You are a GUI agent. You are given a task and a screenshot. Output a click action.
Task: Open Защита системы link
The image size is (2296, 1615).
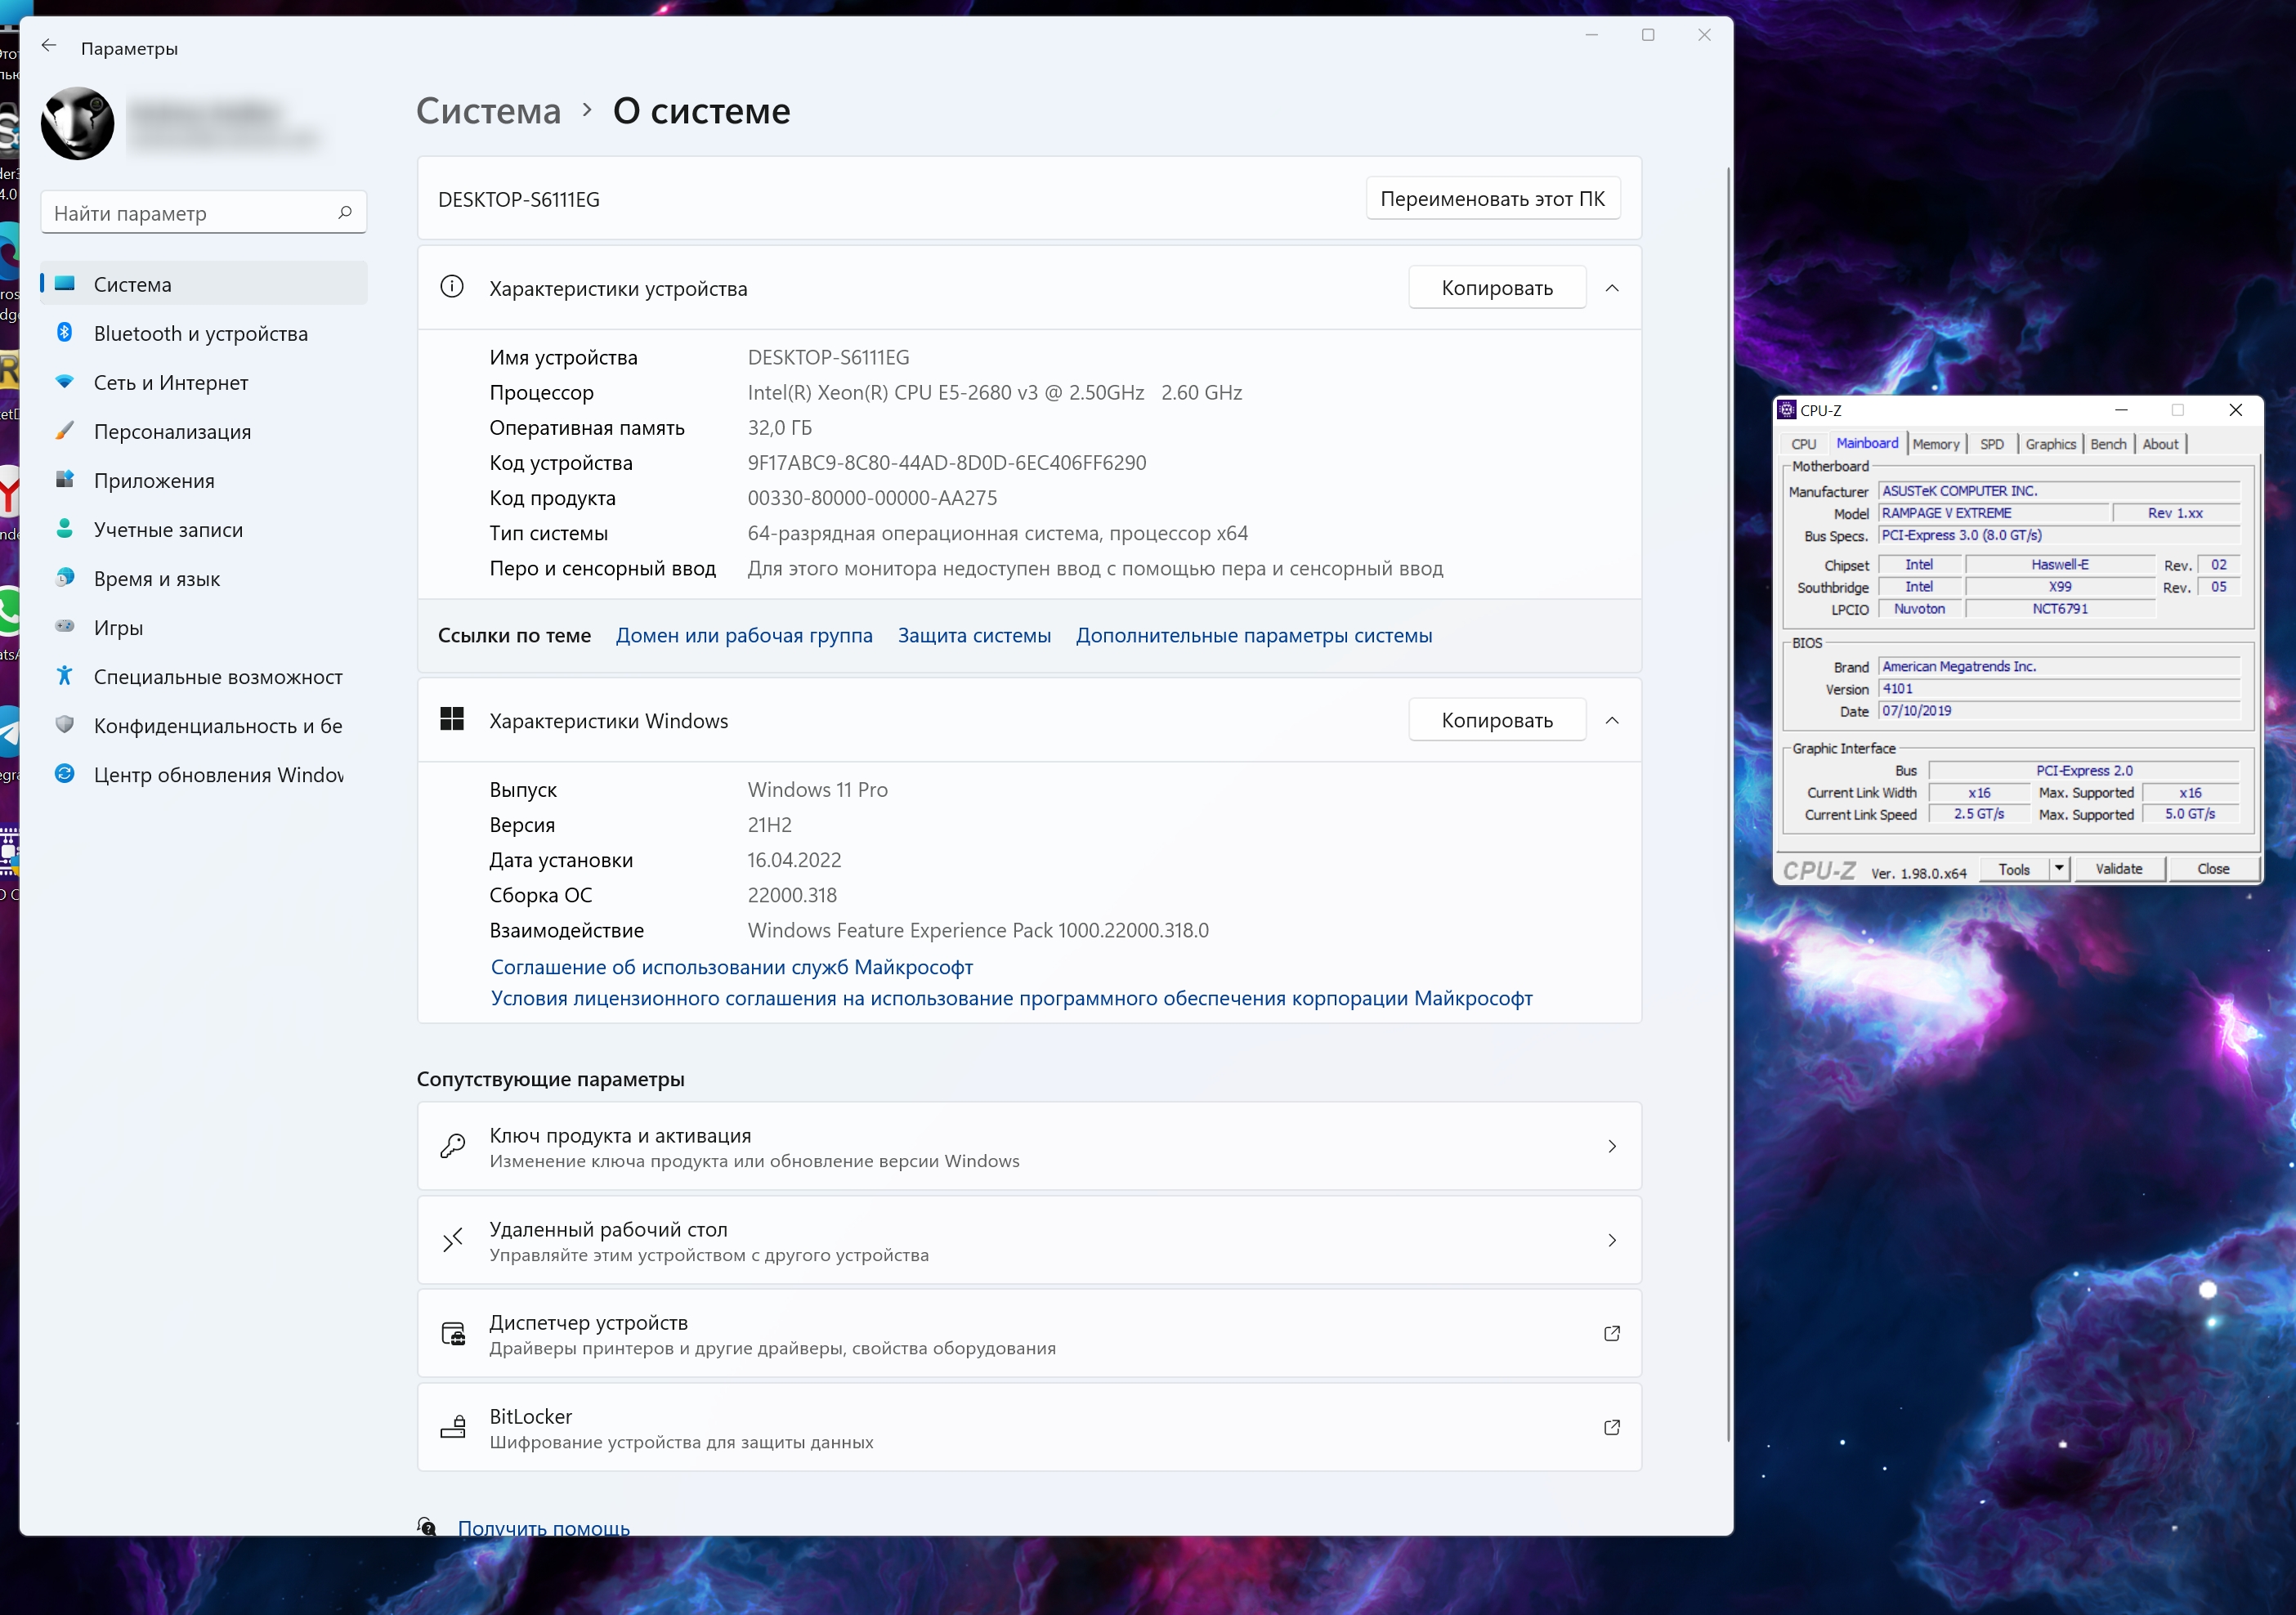pos(973,635)
